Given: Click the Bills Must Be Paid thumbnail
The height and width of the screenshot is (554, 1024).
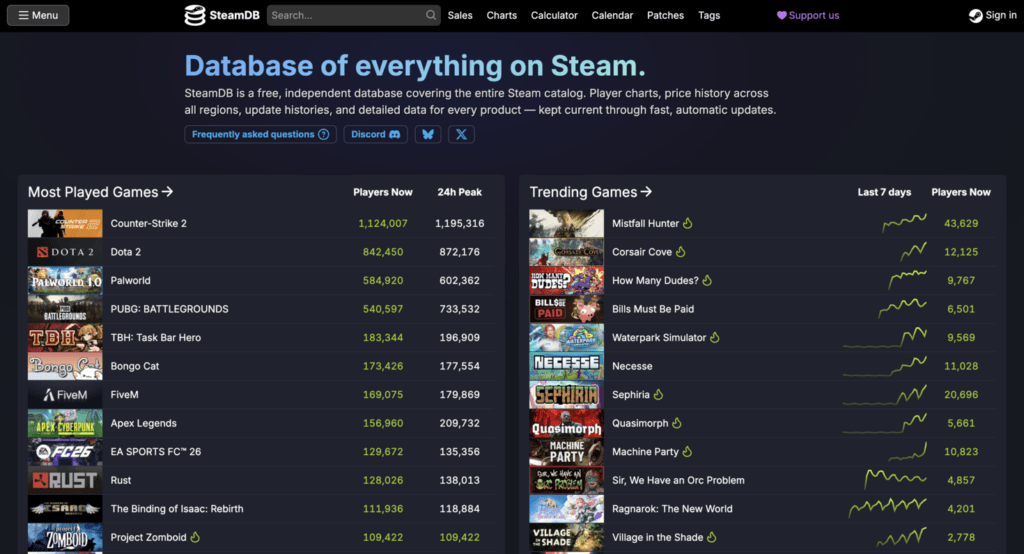Looking at the screenshot, I should (566, 309).
